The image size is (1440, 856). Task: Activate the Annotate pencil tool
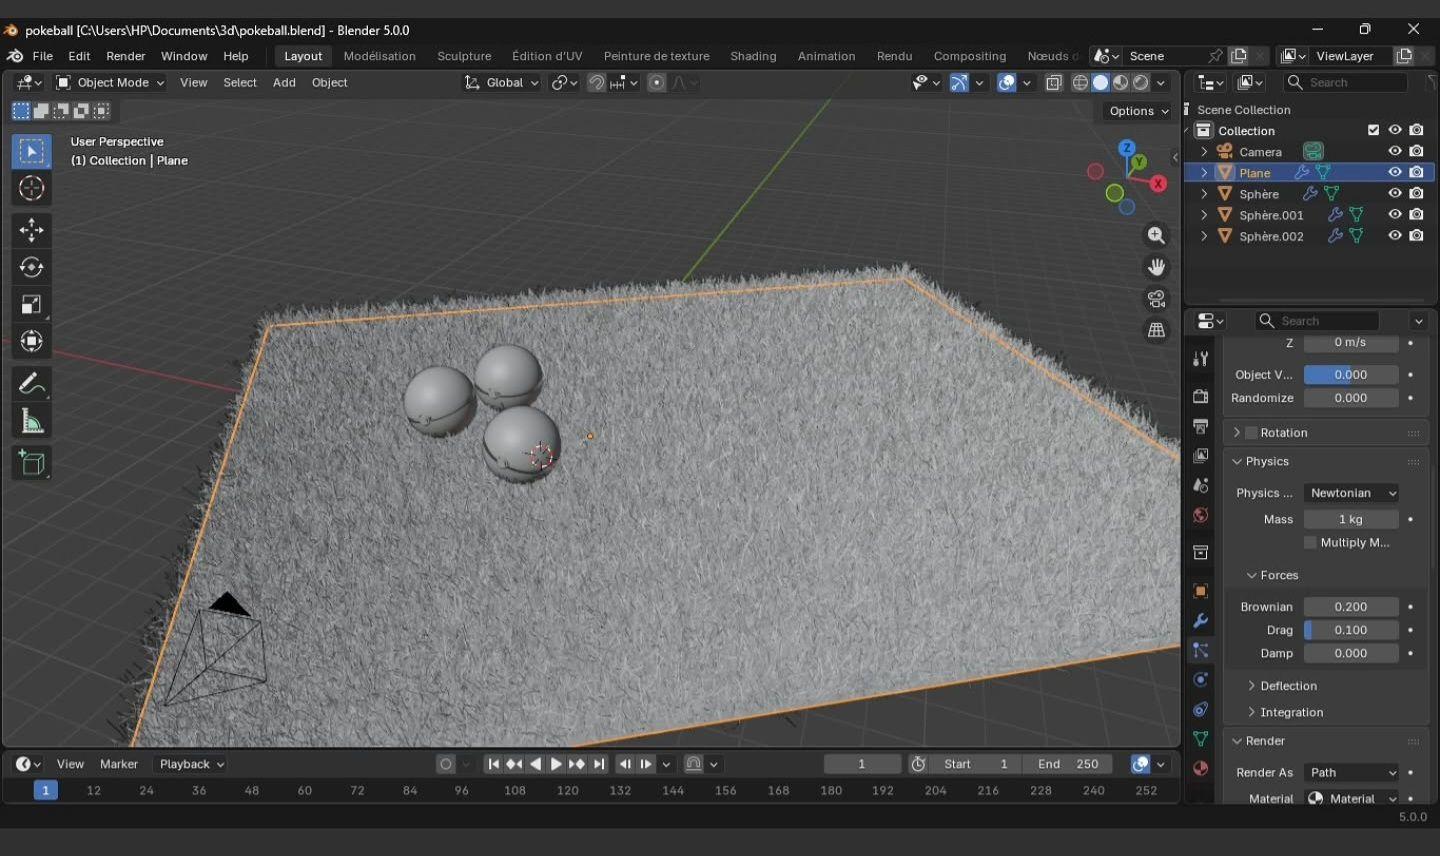31,384
